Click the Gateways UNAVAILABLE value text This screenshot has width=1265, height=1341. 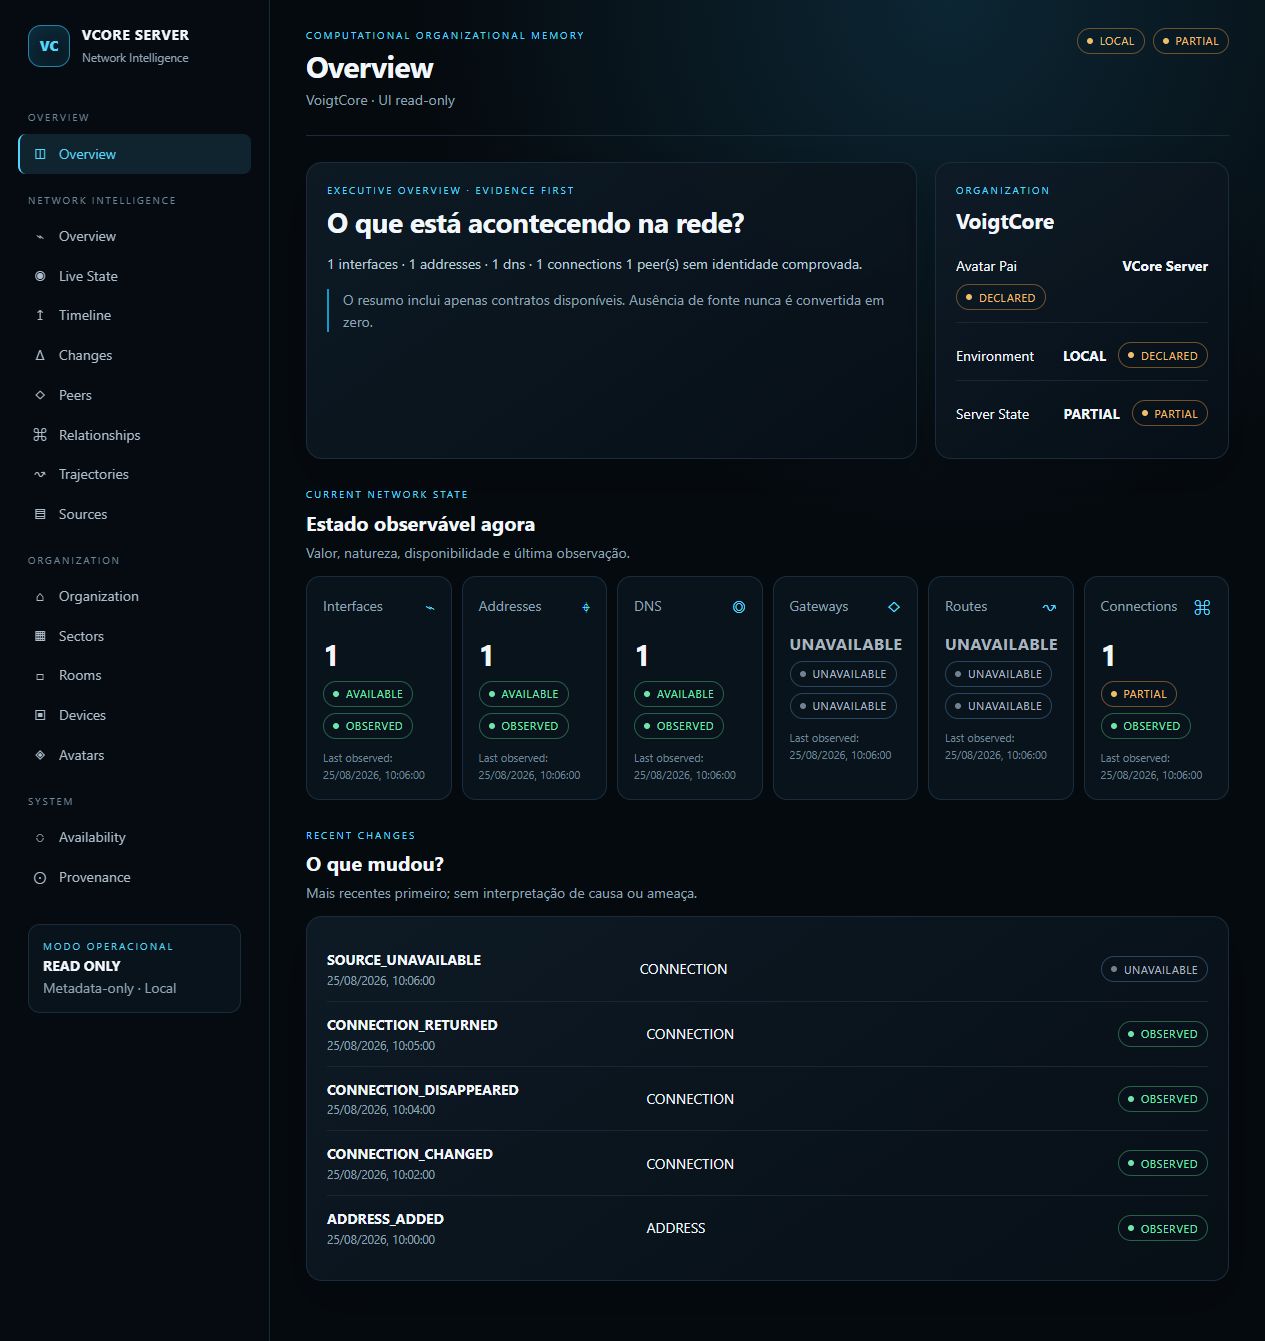[x=845, y=645]
